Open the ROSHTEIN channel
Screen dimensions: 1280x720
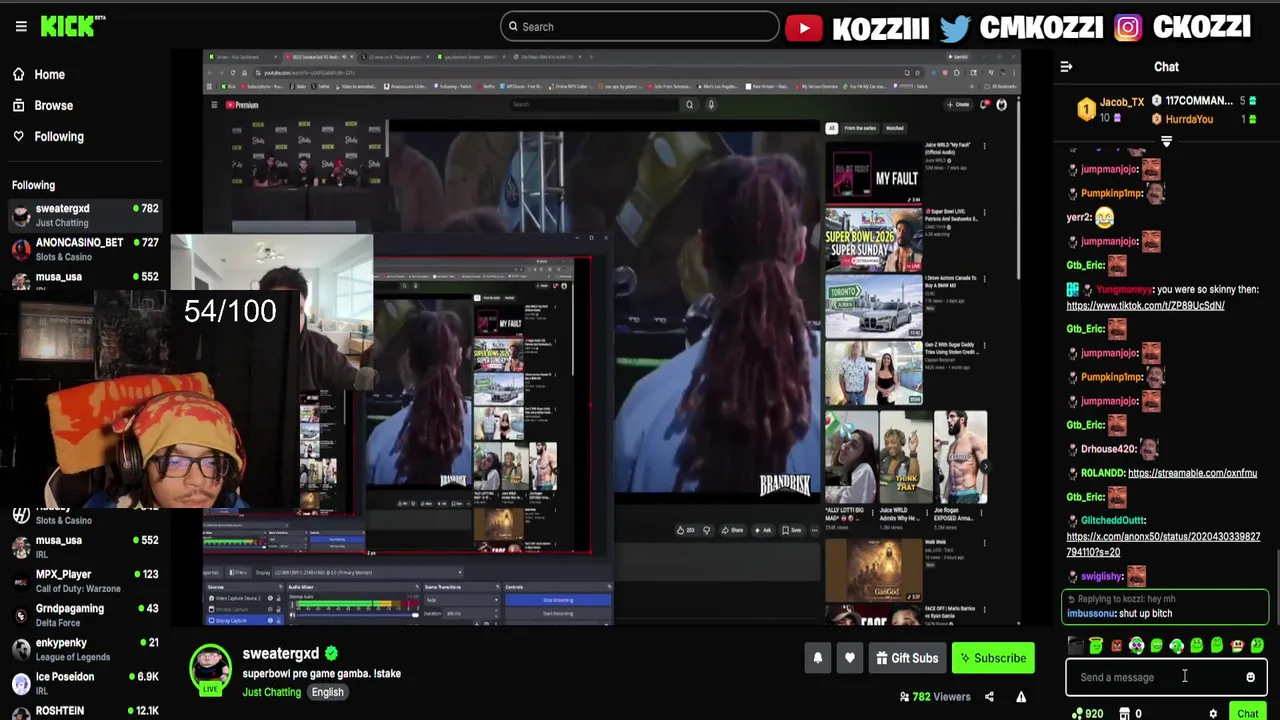(85, 711)
